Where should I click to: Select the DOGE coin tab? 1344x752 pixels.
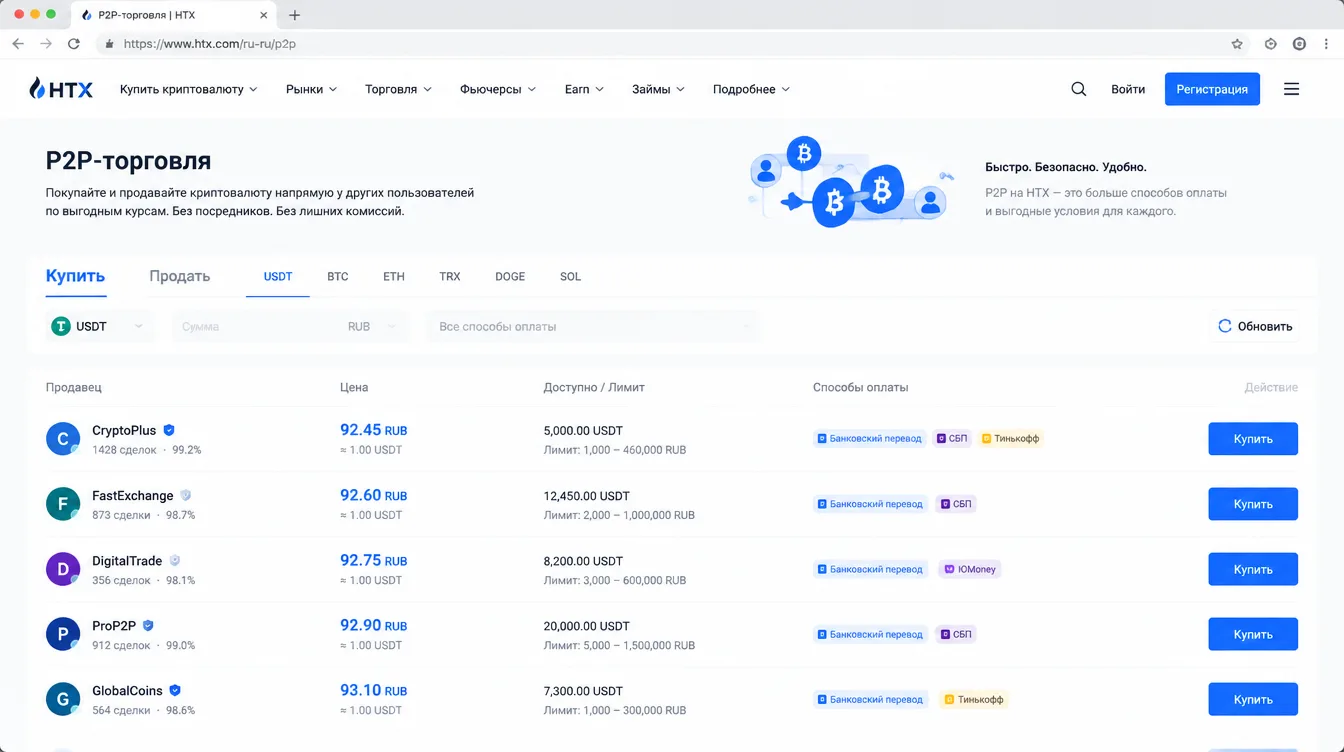tap(510, 276)
